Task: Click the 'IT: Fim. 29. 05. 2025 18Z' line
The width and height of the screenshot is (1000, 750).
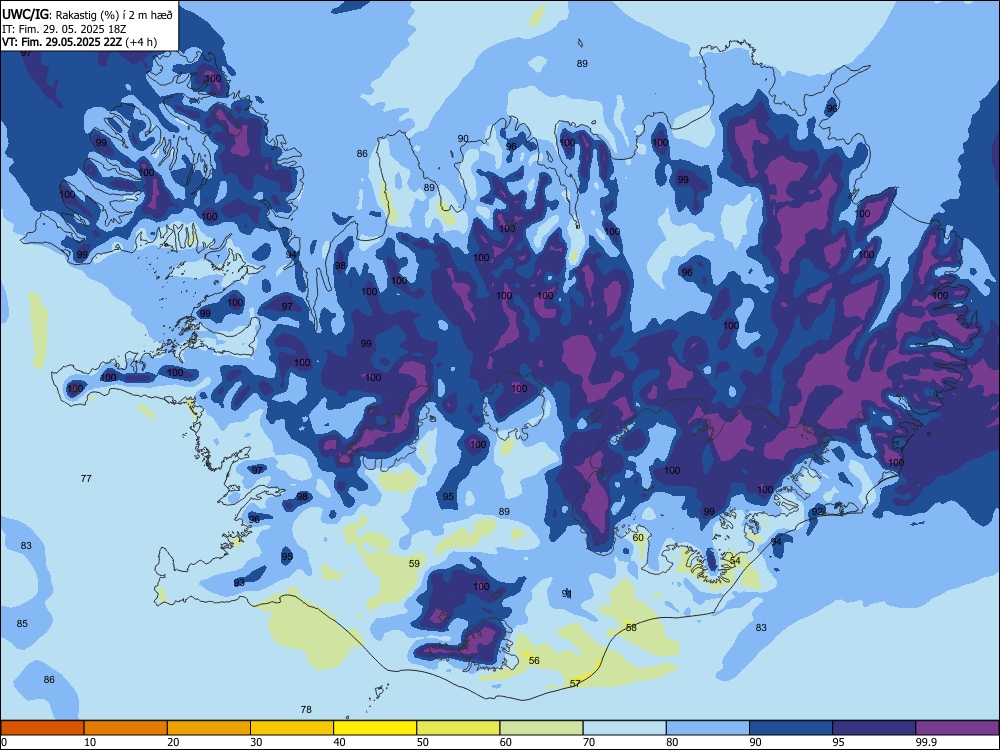Action: [x=64, y=29]
